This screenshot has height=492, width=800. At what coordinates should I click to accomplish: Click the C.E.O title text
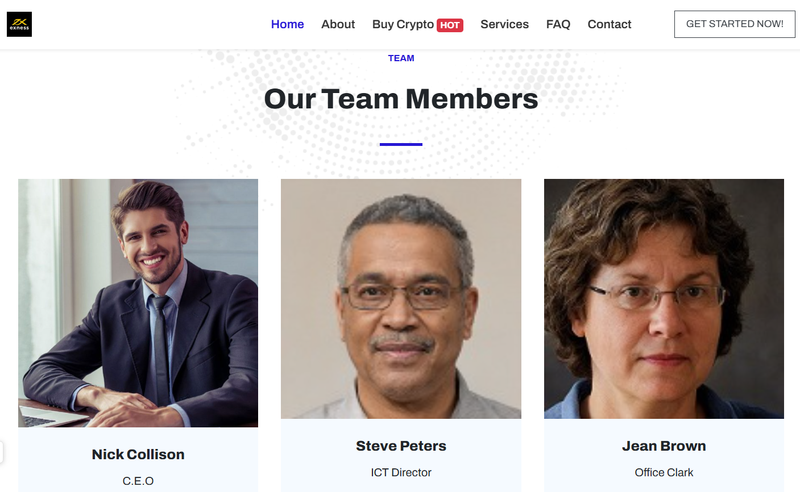138,481
